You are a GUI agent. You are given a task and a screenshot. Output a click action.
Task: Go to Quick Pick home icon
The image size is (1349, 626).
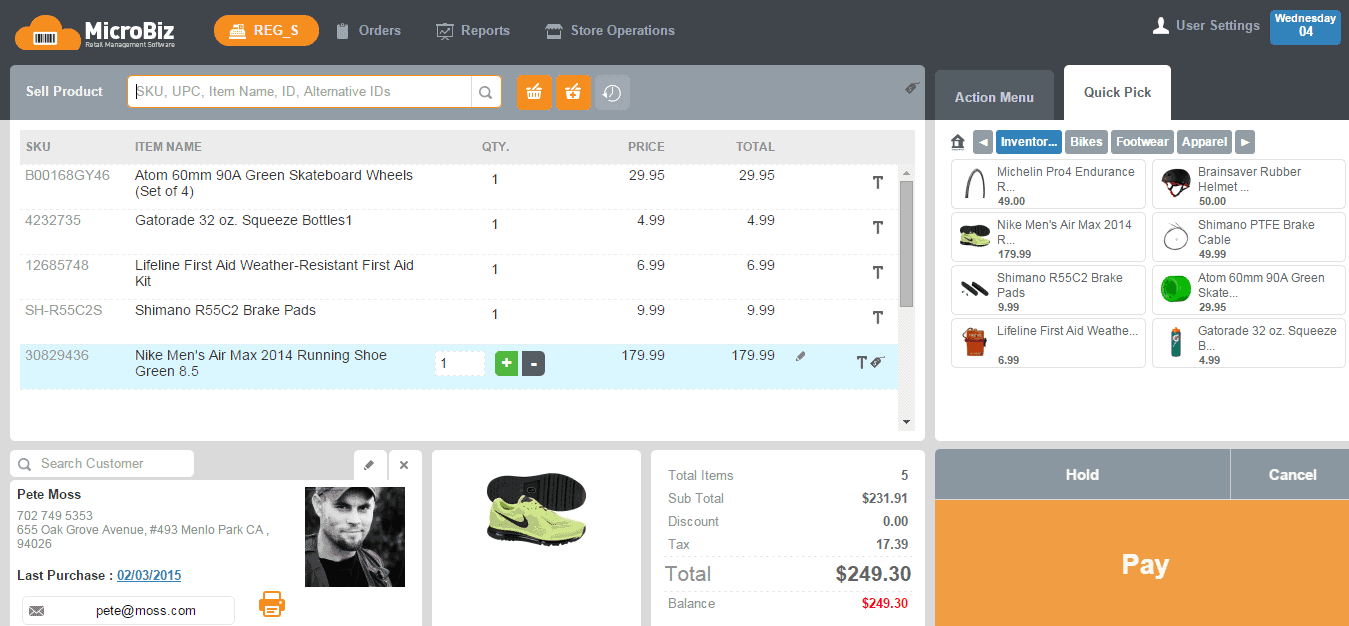[958, 142]
